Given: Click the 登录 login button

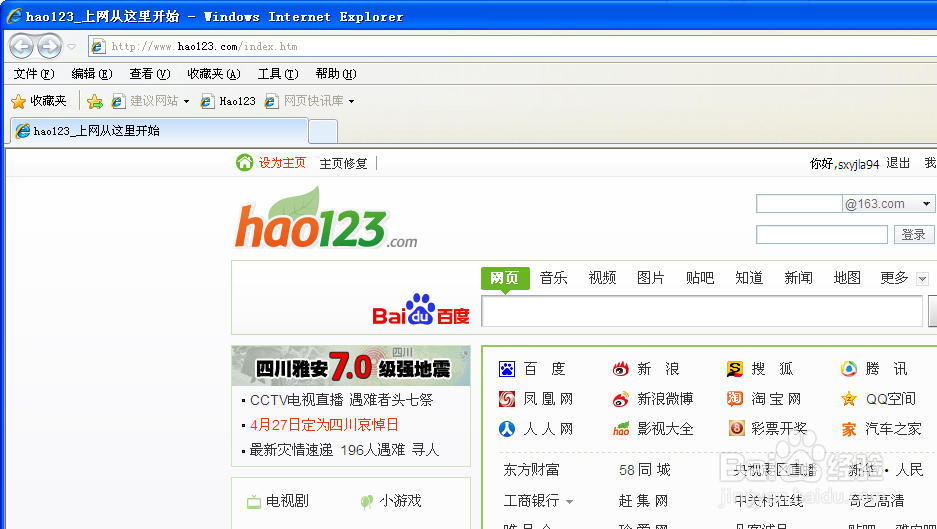Looking at the screenshot, I should (x=914, y=234).
